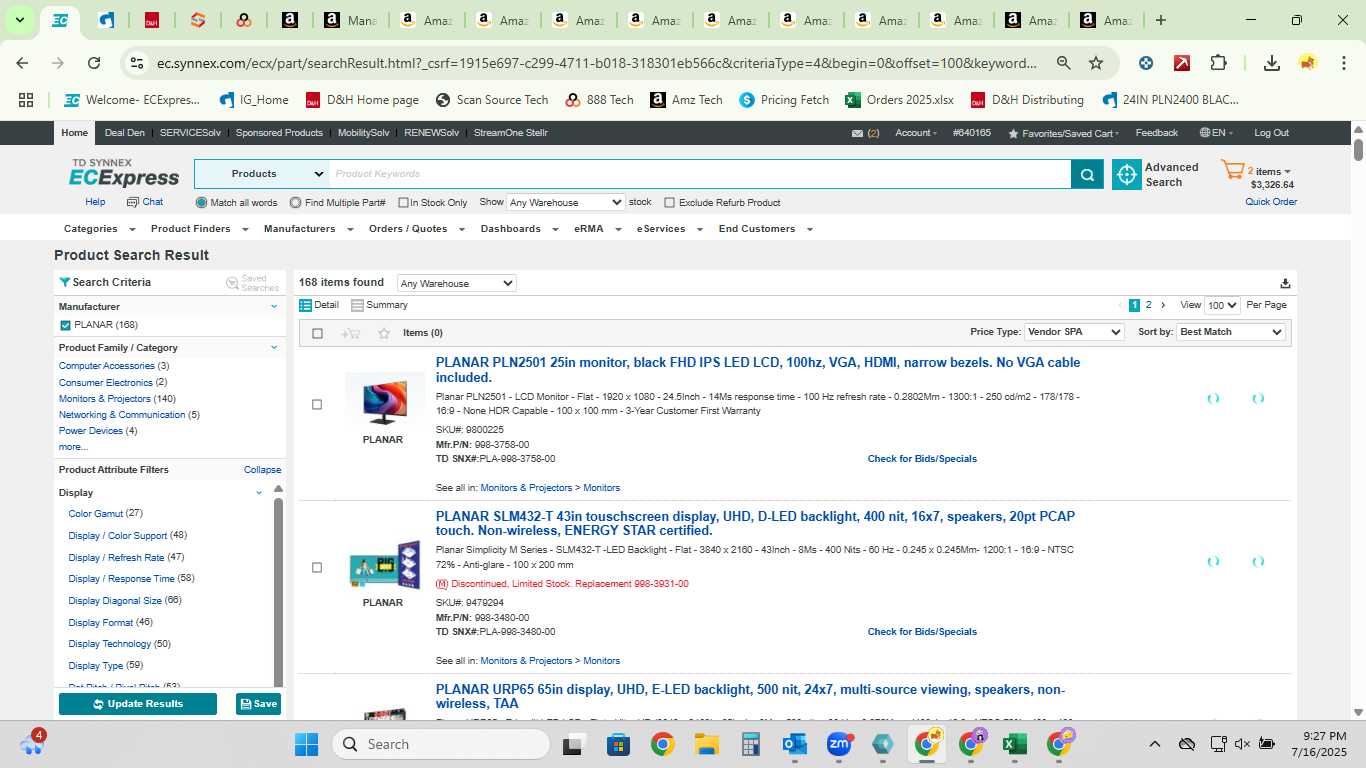Click the PLANAR PLN2501 monitor thumbnail
The width and height of the screenshot is (1366, 768).
click(383, 400)
